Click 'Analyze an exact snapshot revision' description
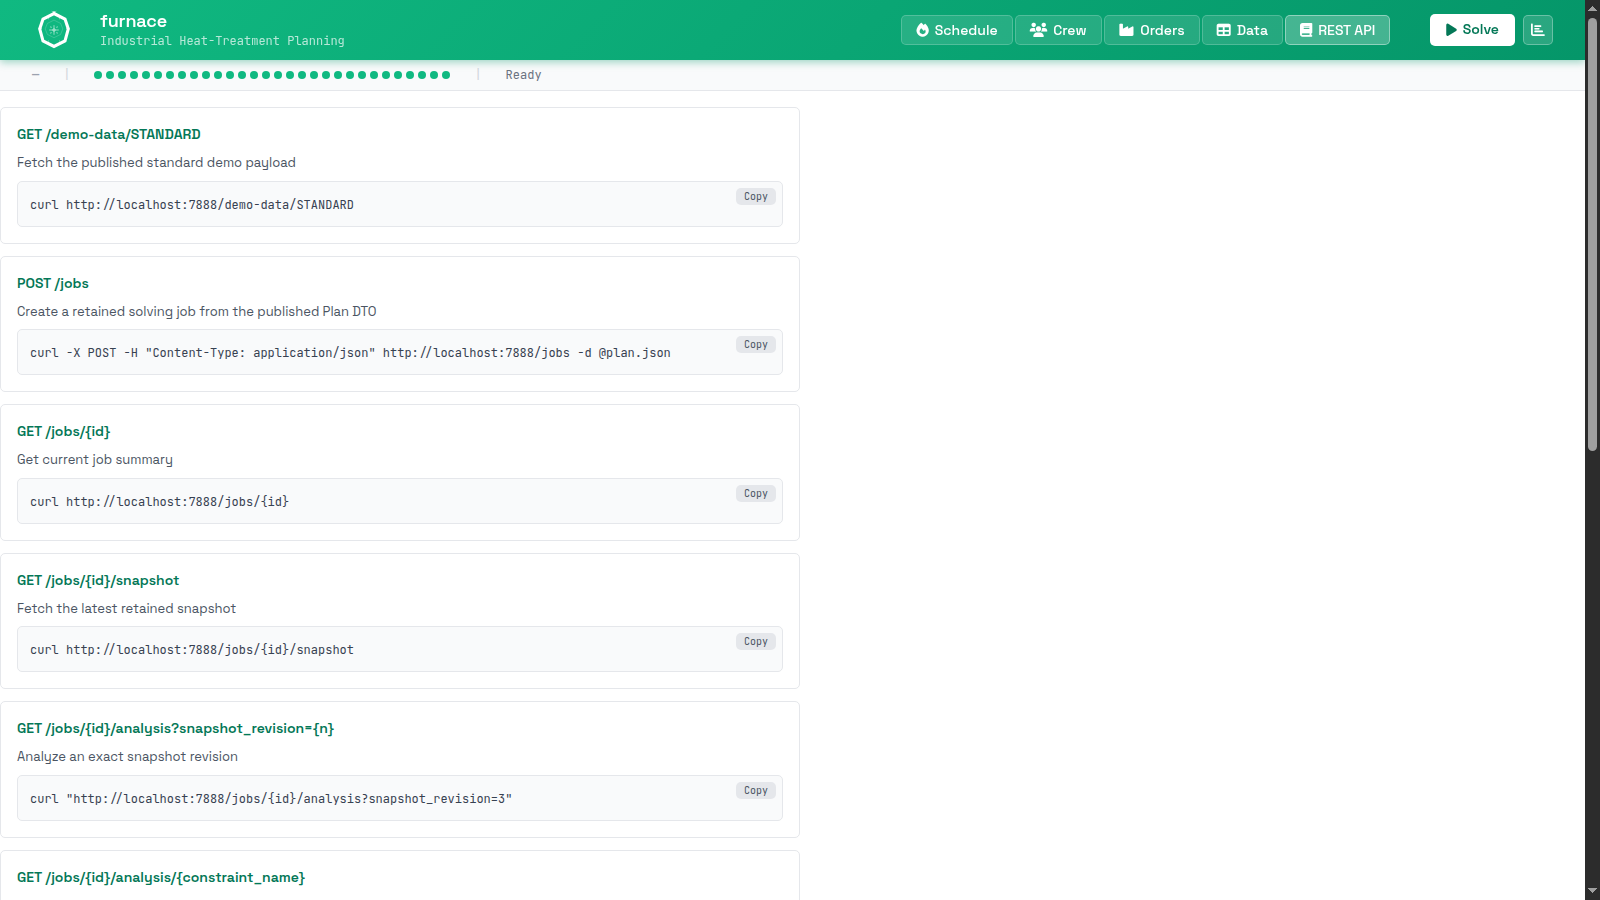The image size is (1600, 900). (x=127, y=756)
